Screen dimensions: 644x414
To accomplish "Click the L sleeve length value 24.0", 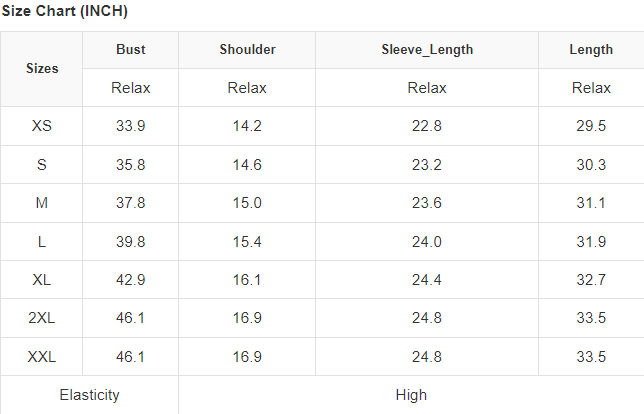I will click(x=427, y=241).
